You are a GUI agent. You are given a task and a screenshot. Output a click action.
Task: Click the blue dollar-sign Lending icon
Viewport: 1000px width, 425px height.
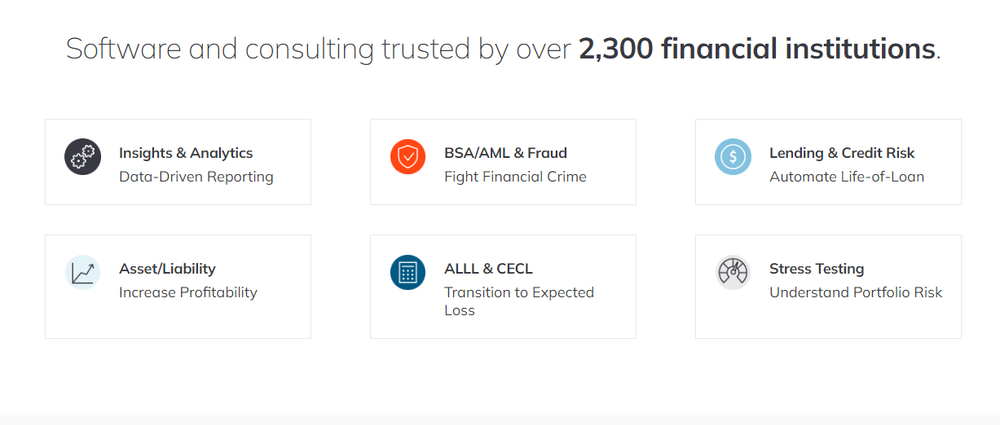click(733, 157)
